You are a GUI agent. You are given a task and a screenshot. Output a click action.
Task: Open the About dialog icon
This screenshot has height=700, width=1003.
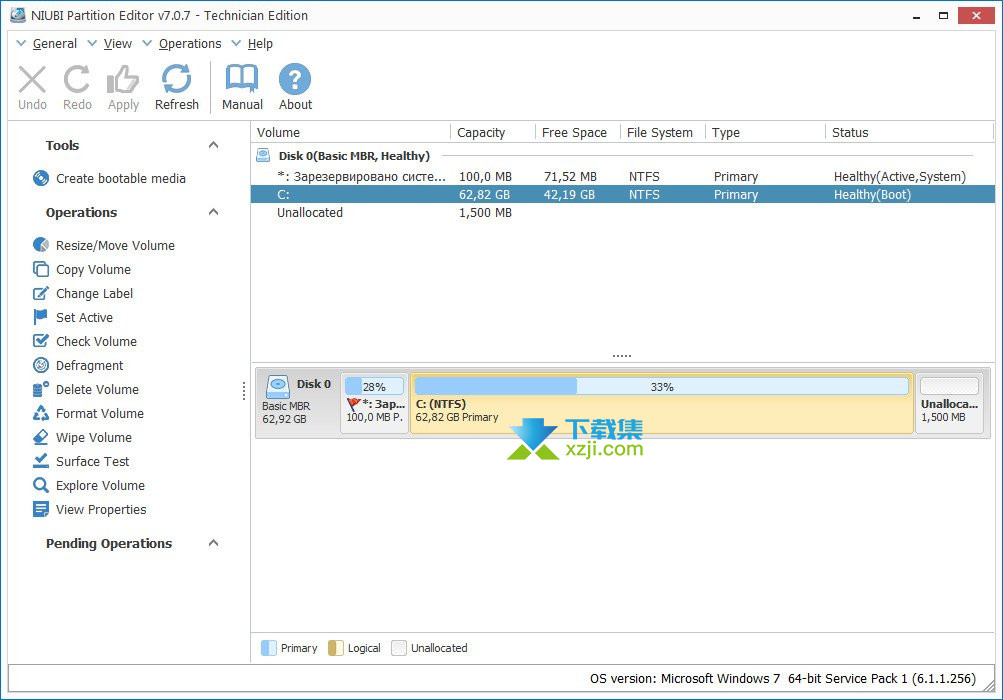coord(295,79)
